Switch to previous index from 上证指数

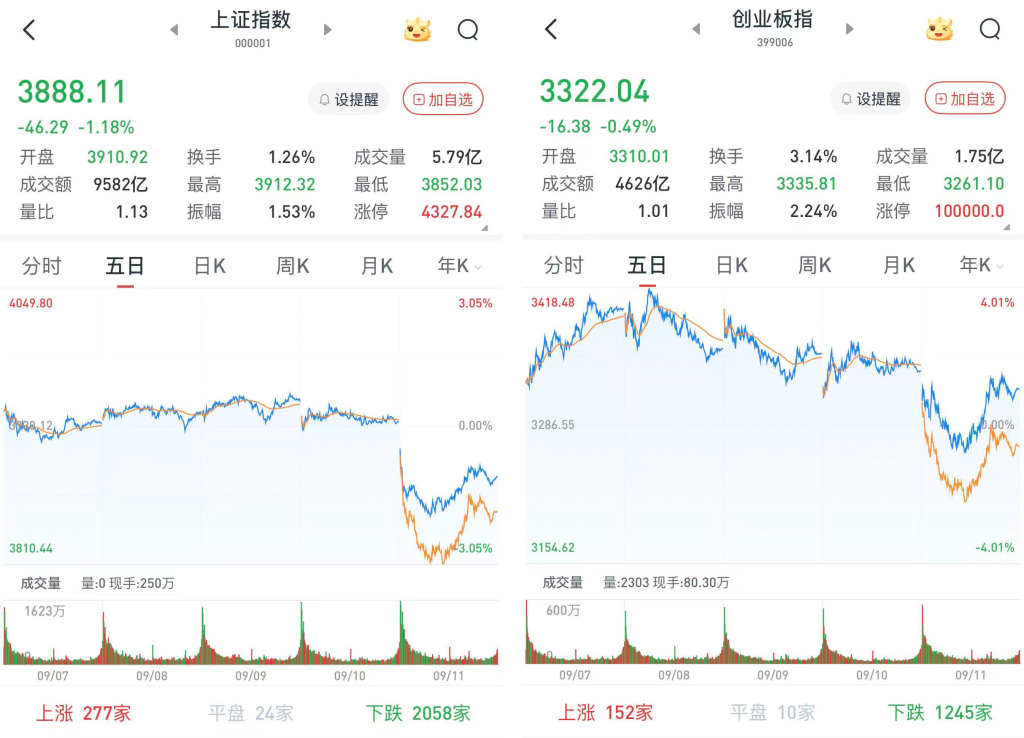pyautogui.click(x=174, y=29)
